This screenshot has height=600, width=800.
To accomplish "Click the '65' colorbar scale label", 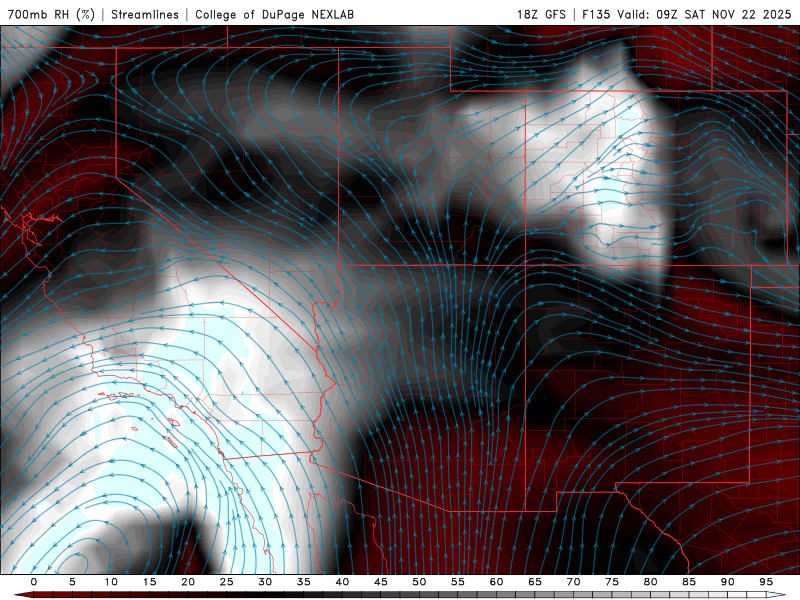I will [x=534, y=582].
